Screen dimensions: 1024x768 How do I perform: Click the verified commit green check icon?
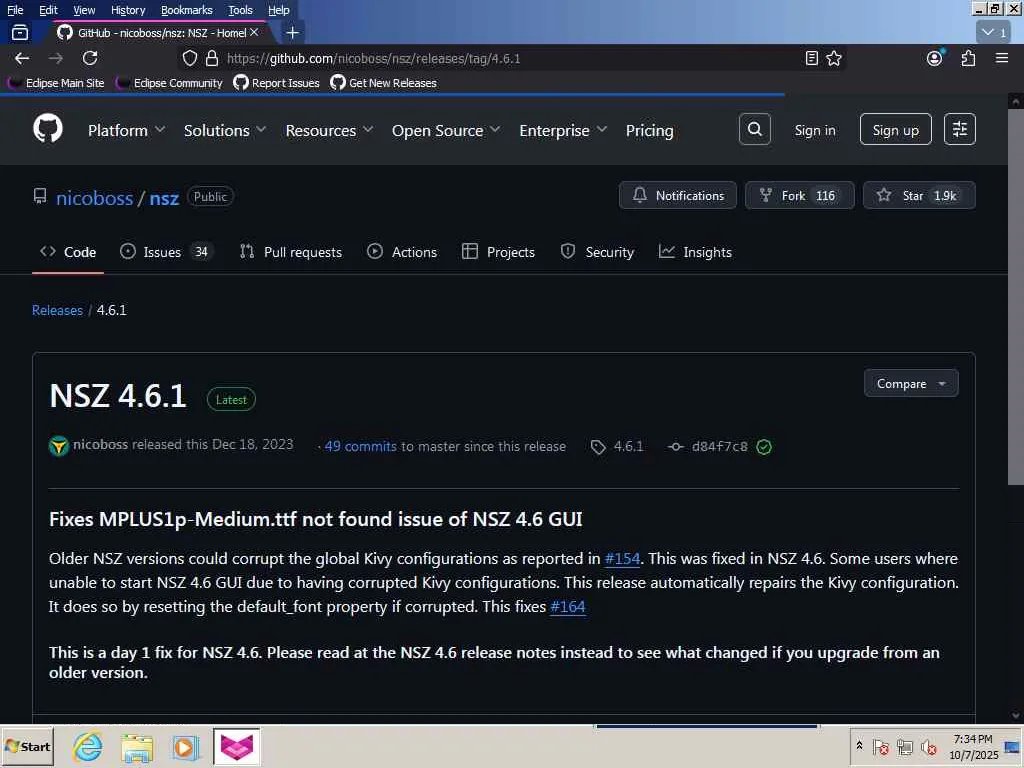pos(763,447)
